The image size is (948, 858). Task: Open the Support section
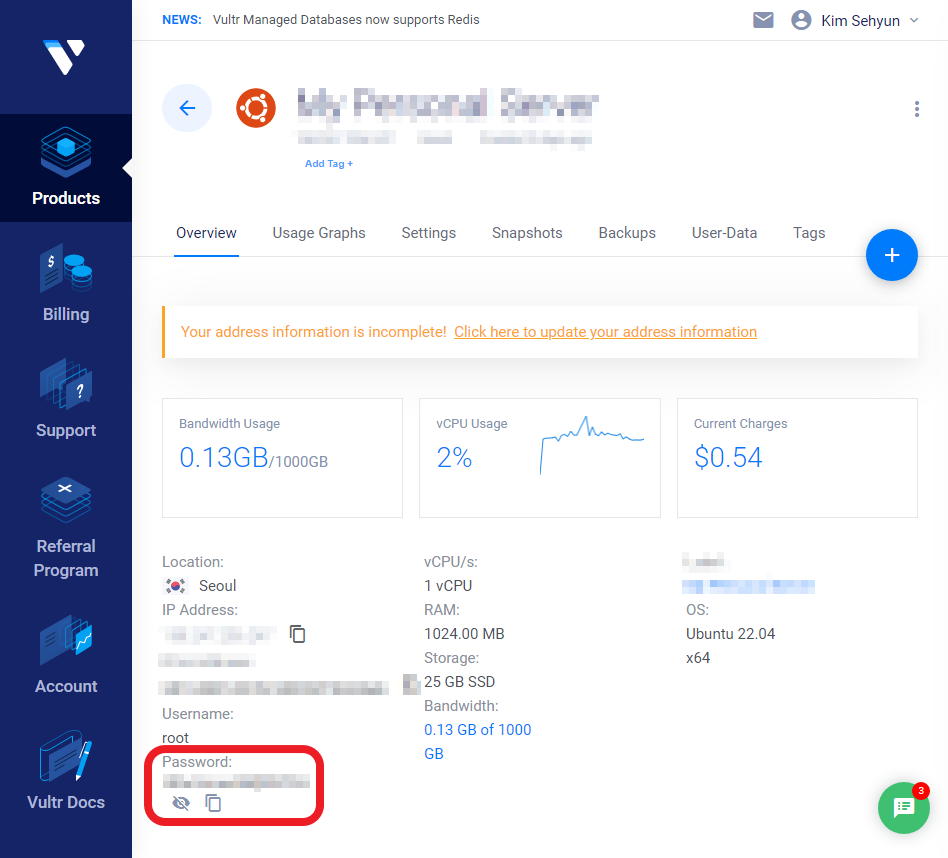point(66,399)
